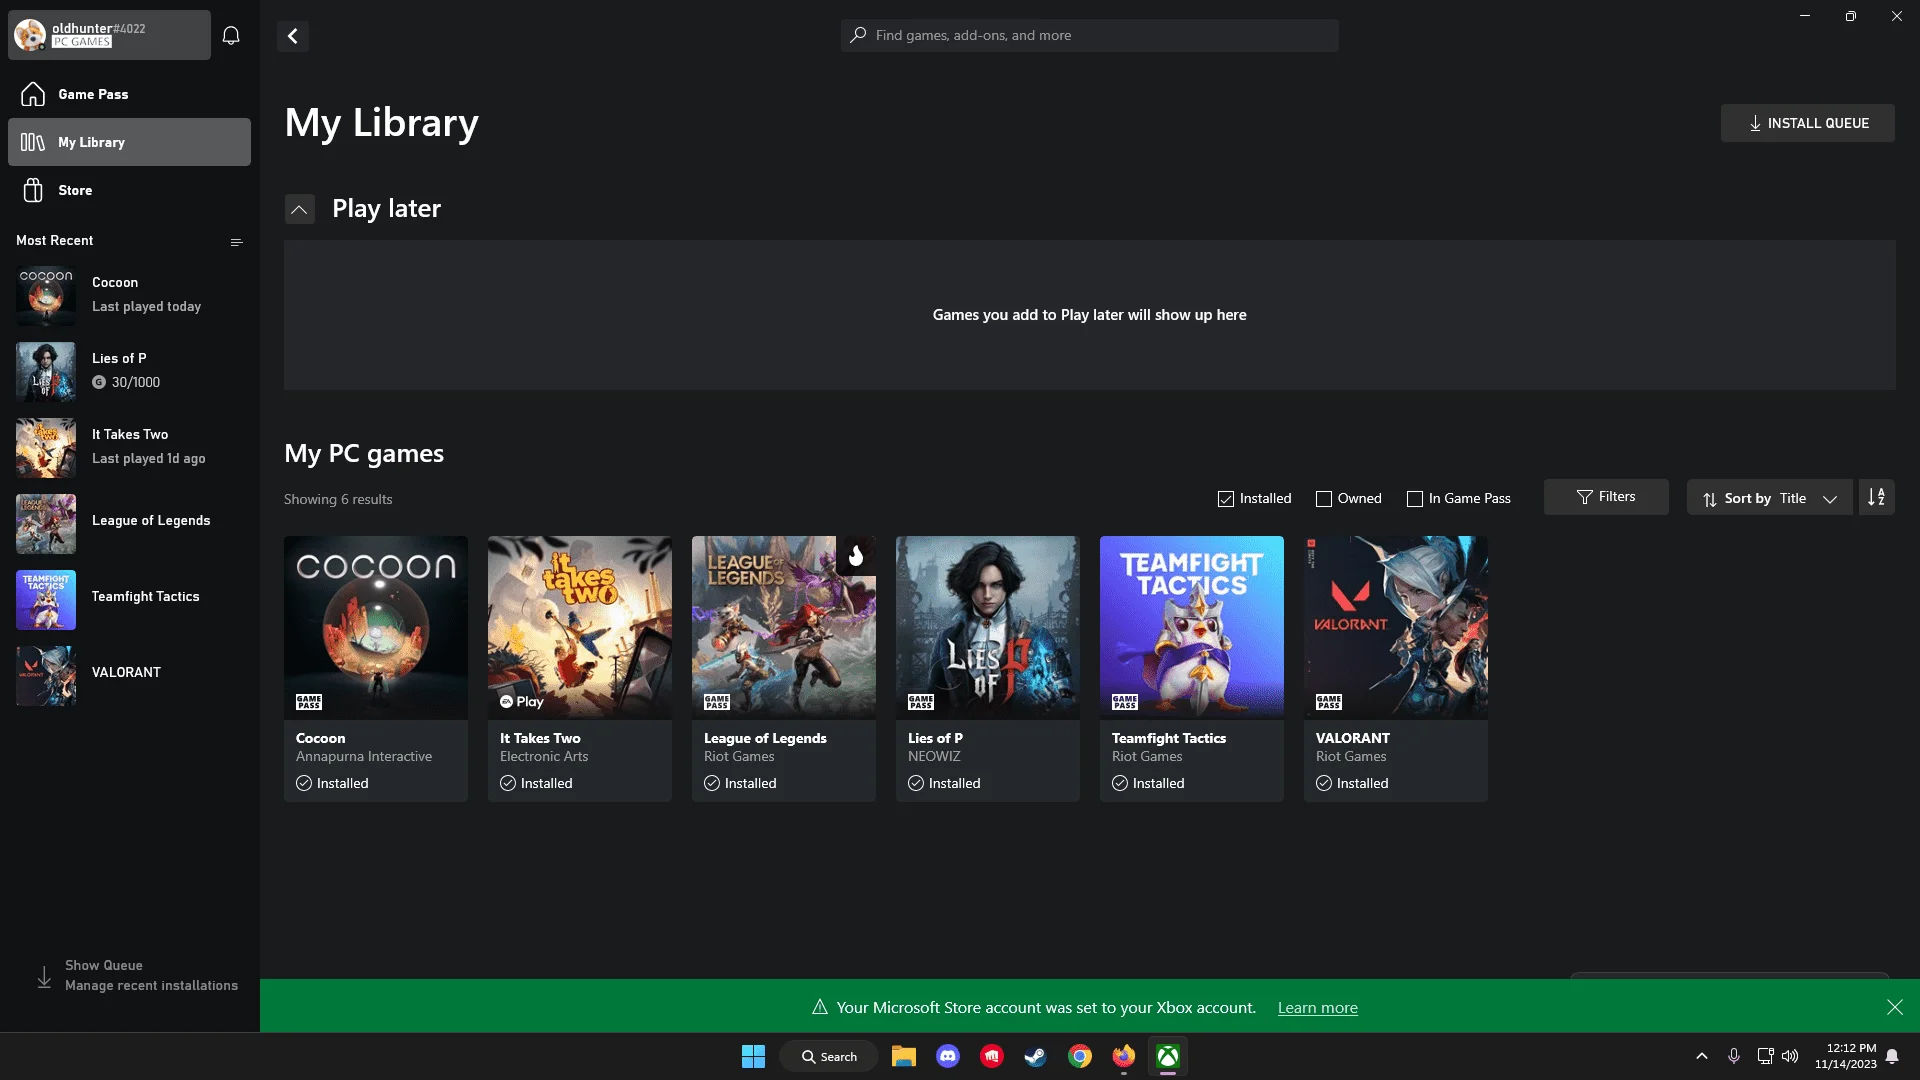Click the Show Queue download icon

44,976
